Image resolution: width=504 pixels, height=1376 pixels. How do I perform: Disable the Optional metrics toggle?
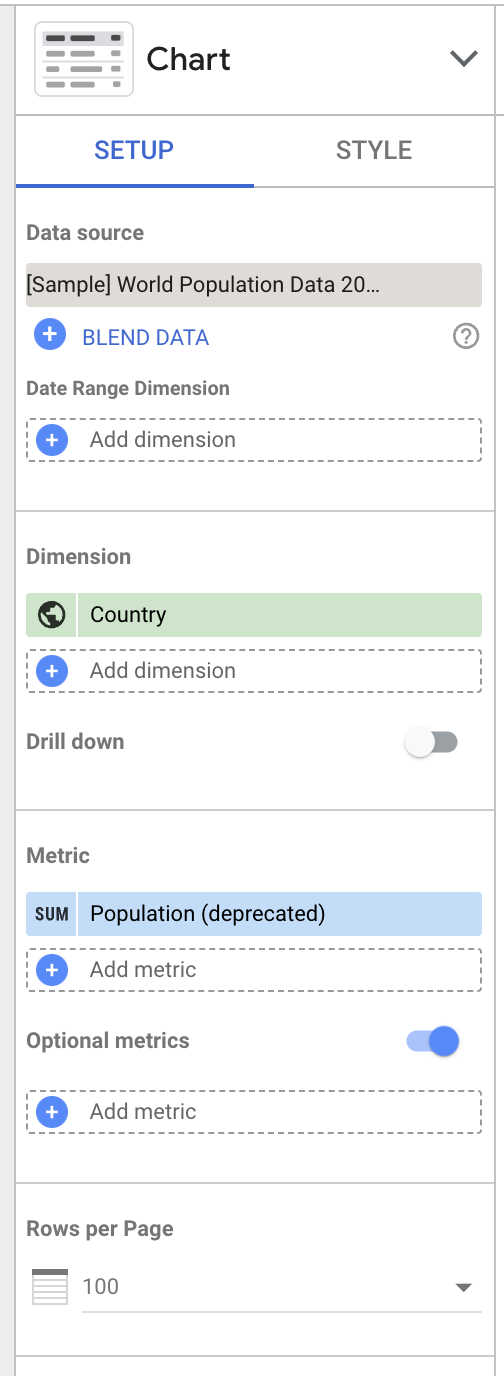click(x=432, y=1041)
